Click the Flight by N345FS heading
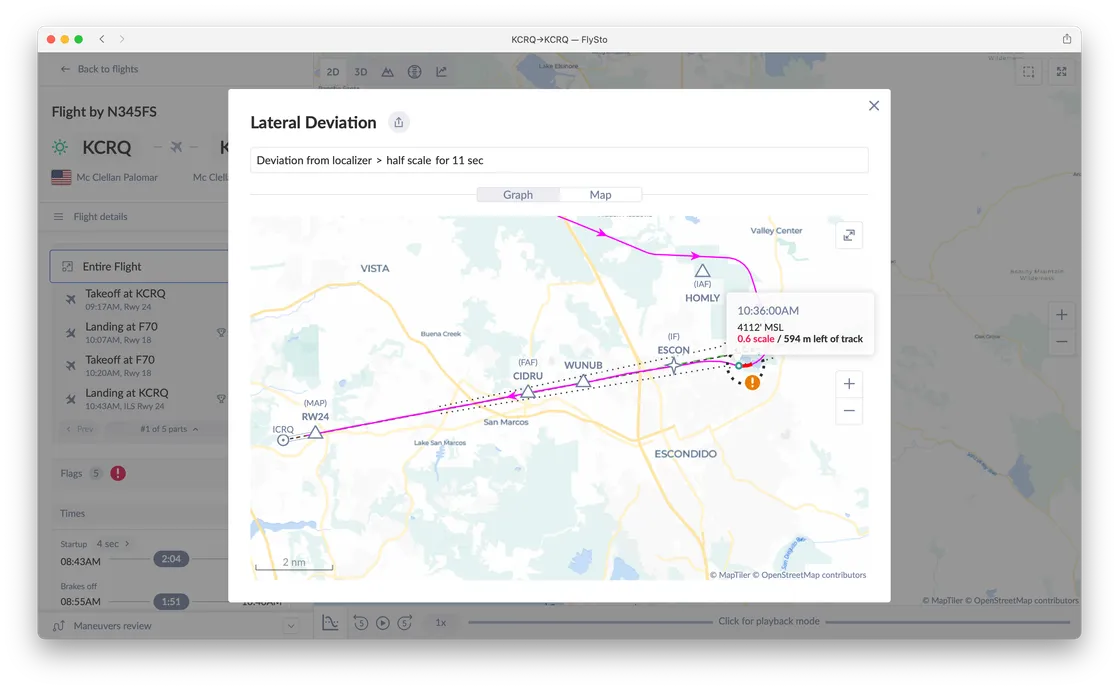 tap(104, 111)
